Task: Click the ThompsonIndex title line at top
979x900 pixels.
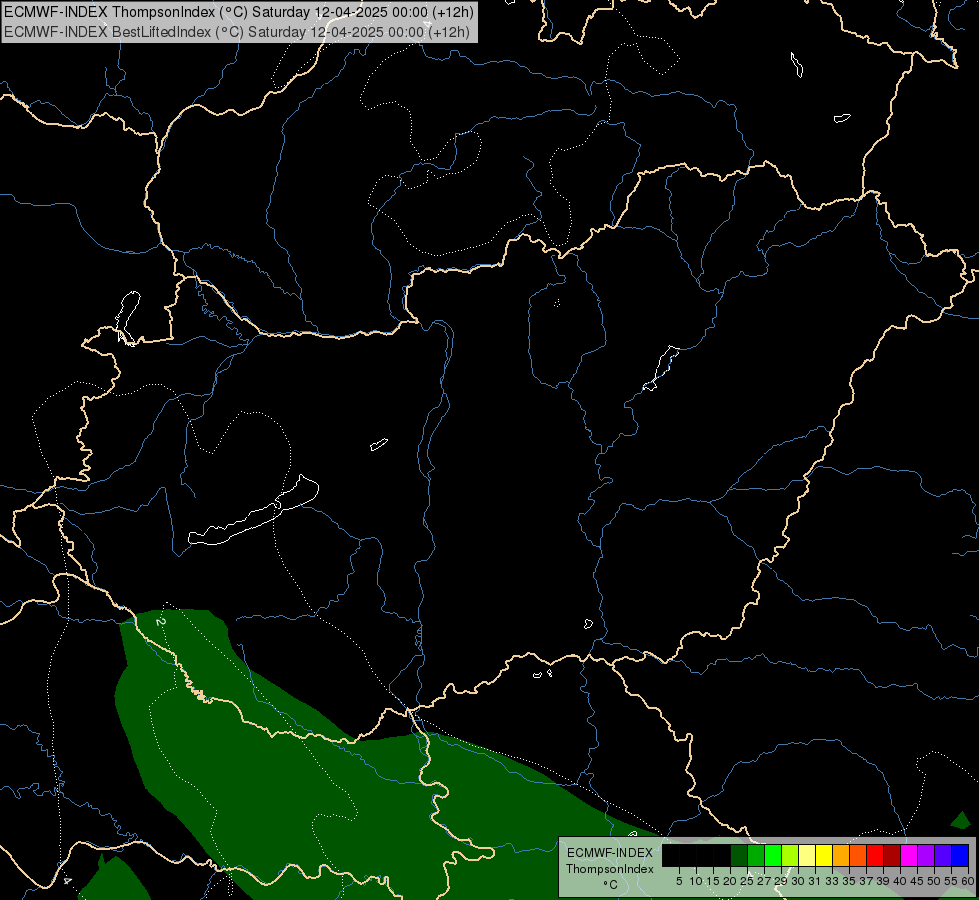Action: (x=239, y=12)
